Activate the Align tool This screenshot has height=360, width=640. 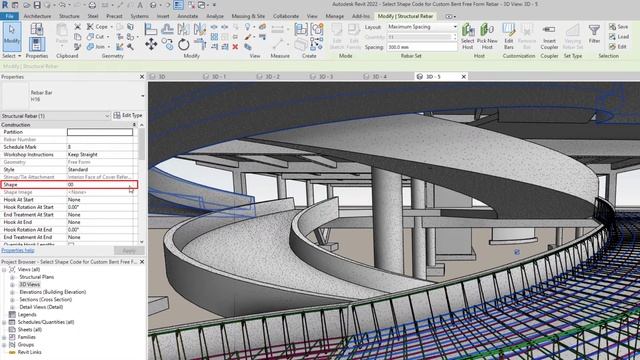pyautogui.click(x=151, y=29)
